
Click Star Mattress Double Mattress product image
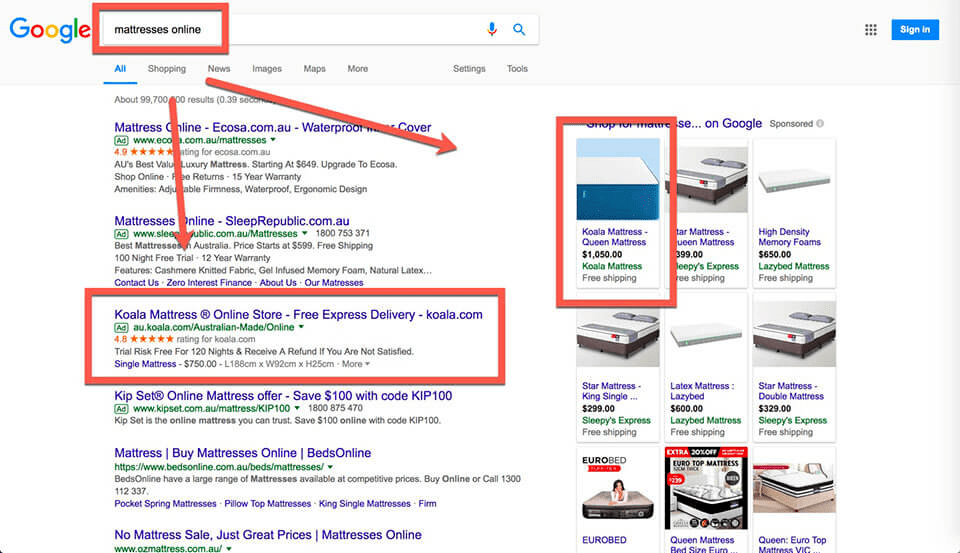pos(794,334)
